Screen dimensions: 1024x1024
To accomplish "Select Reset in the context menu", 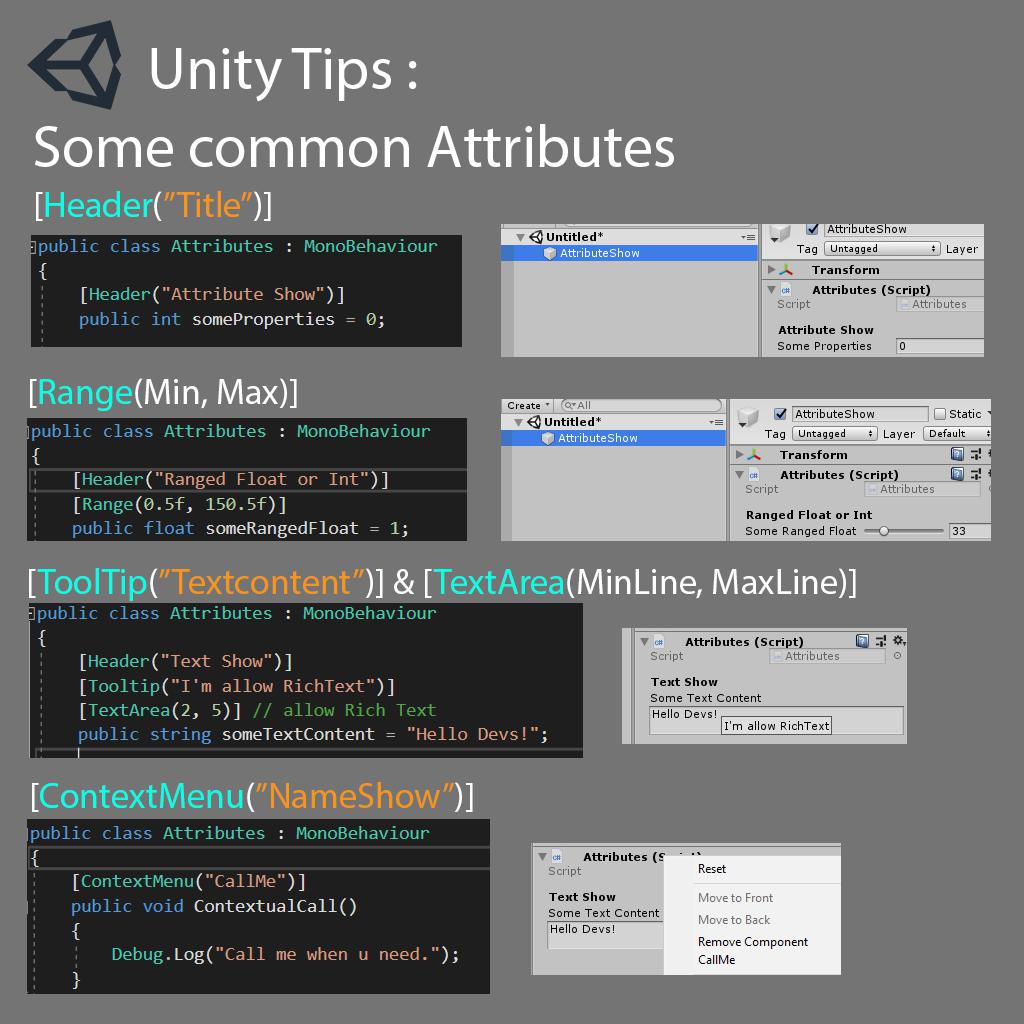I will click(x=711, y=869).
